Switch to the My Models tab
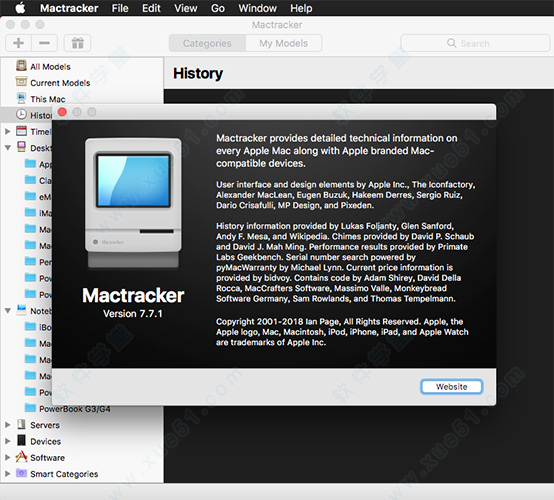The width and height of the screenshot is (554, 500). coord(284,43)
